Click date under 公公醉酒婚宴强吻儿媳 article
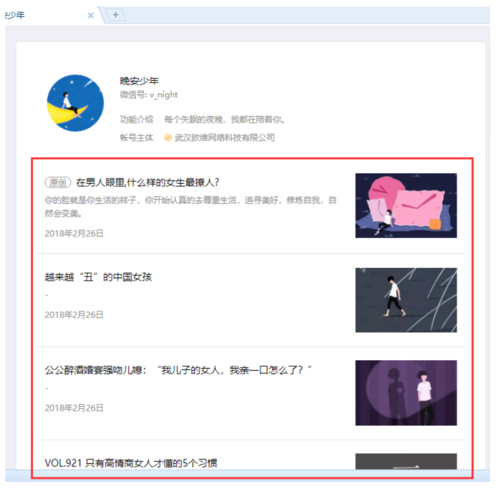This screenshot has width=500, height=491. (74, 408)
